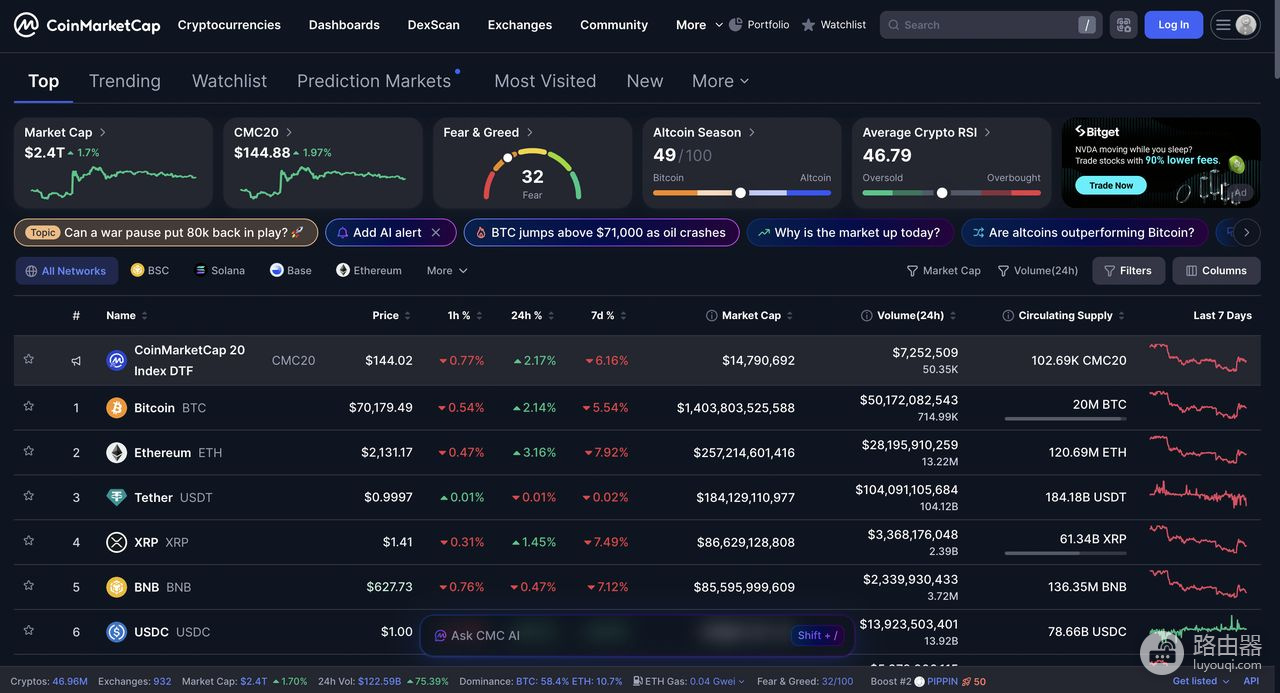Click the XRP coin logo
1280x693 pixels.
point(117,542)
